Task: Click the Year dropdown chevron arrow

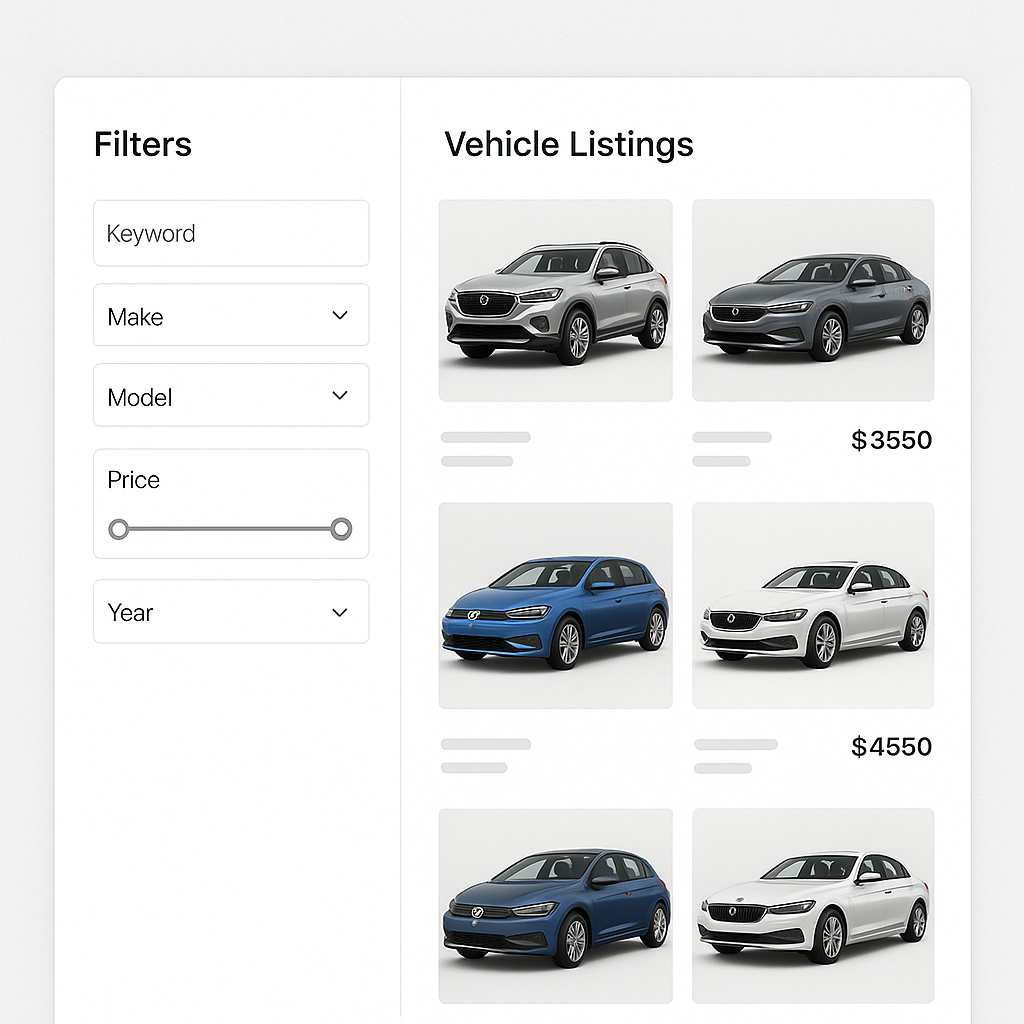Action: tap(340, 612)
